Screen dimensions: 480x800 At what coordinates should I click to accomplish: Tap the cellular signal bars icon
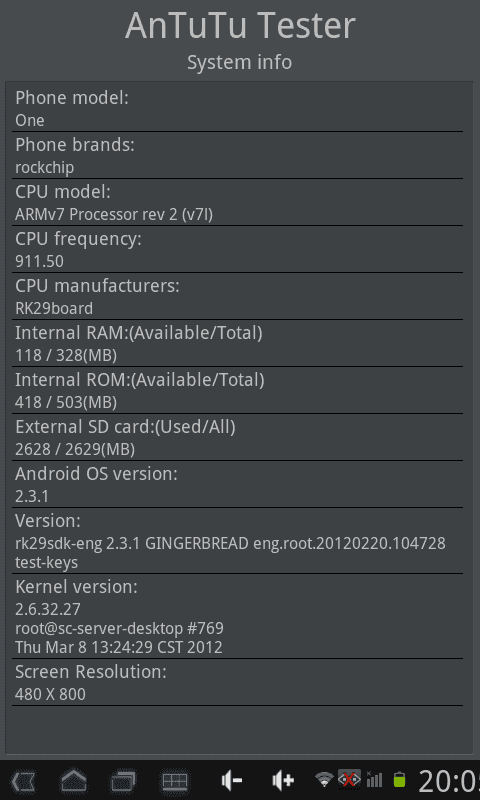pos(374,780)
